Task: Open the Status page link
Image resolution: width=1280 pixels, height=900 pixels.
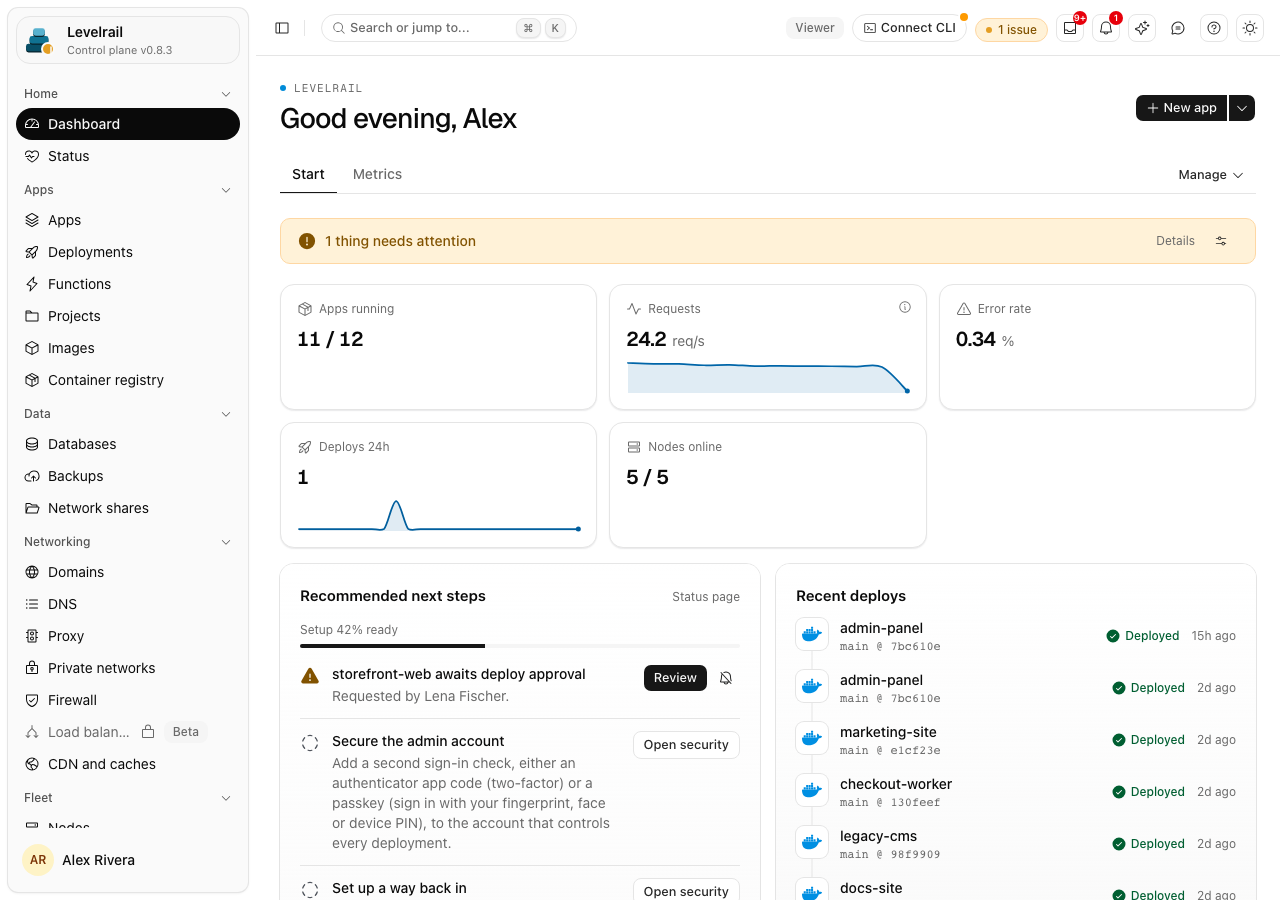Action: (706, 597)
